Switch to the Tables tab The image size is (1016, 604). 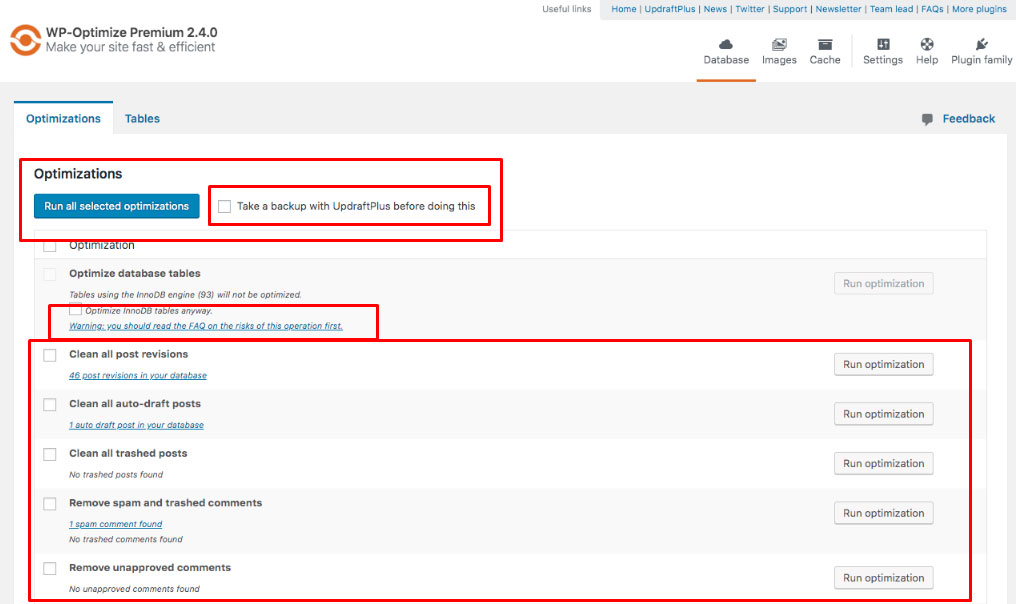pyautogui.click(x=143, y=119)
